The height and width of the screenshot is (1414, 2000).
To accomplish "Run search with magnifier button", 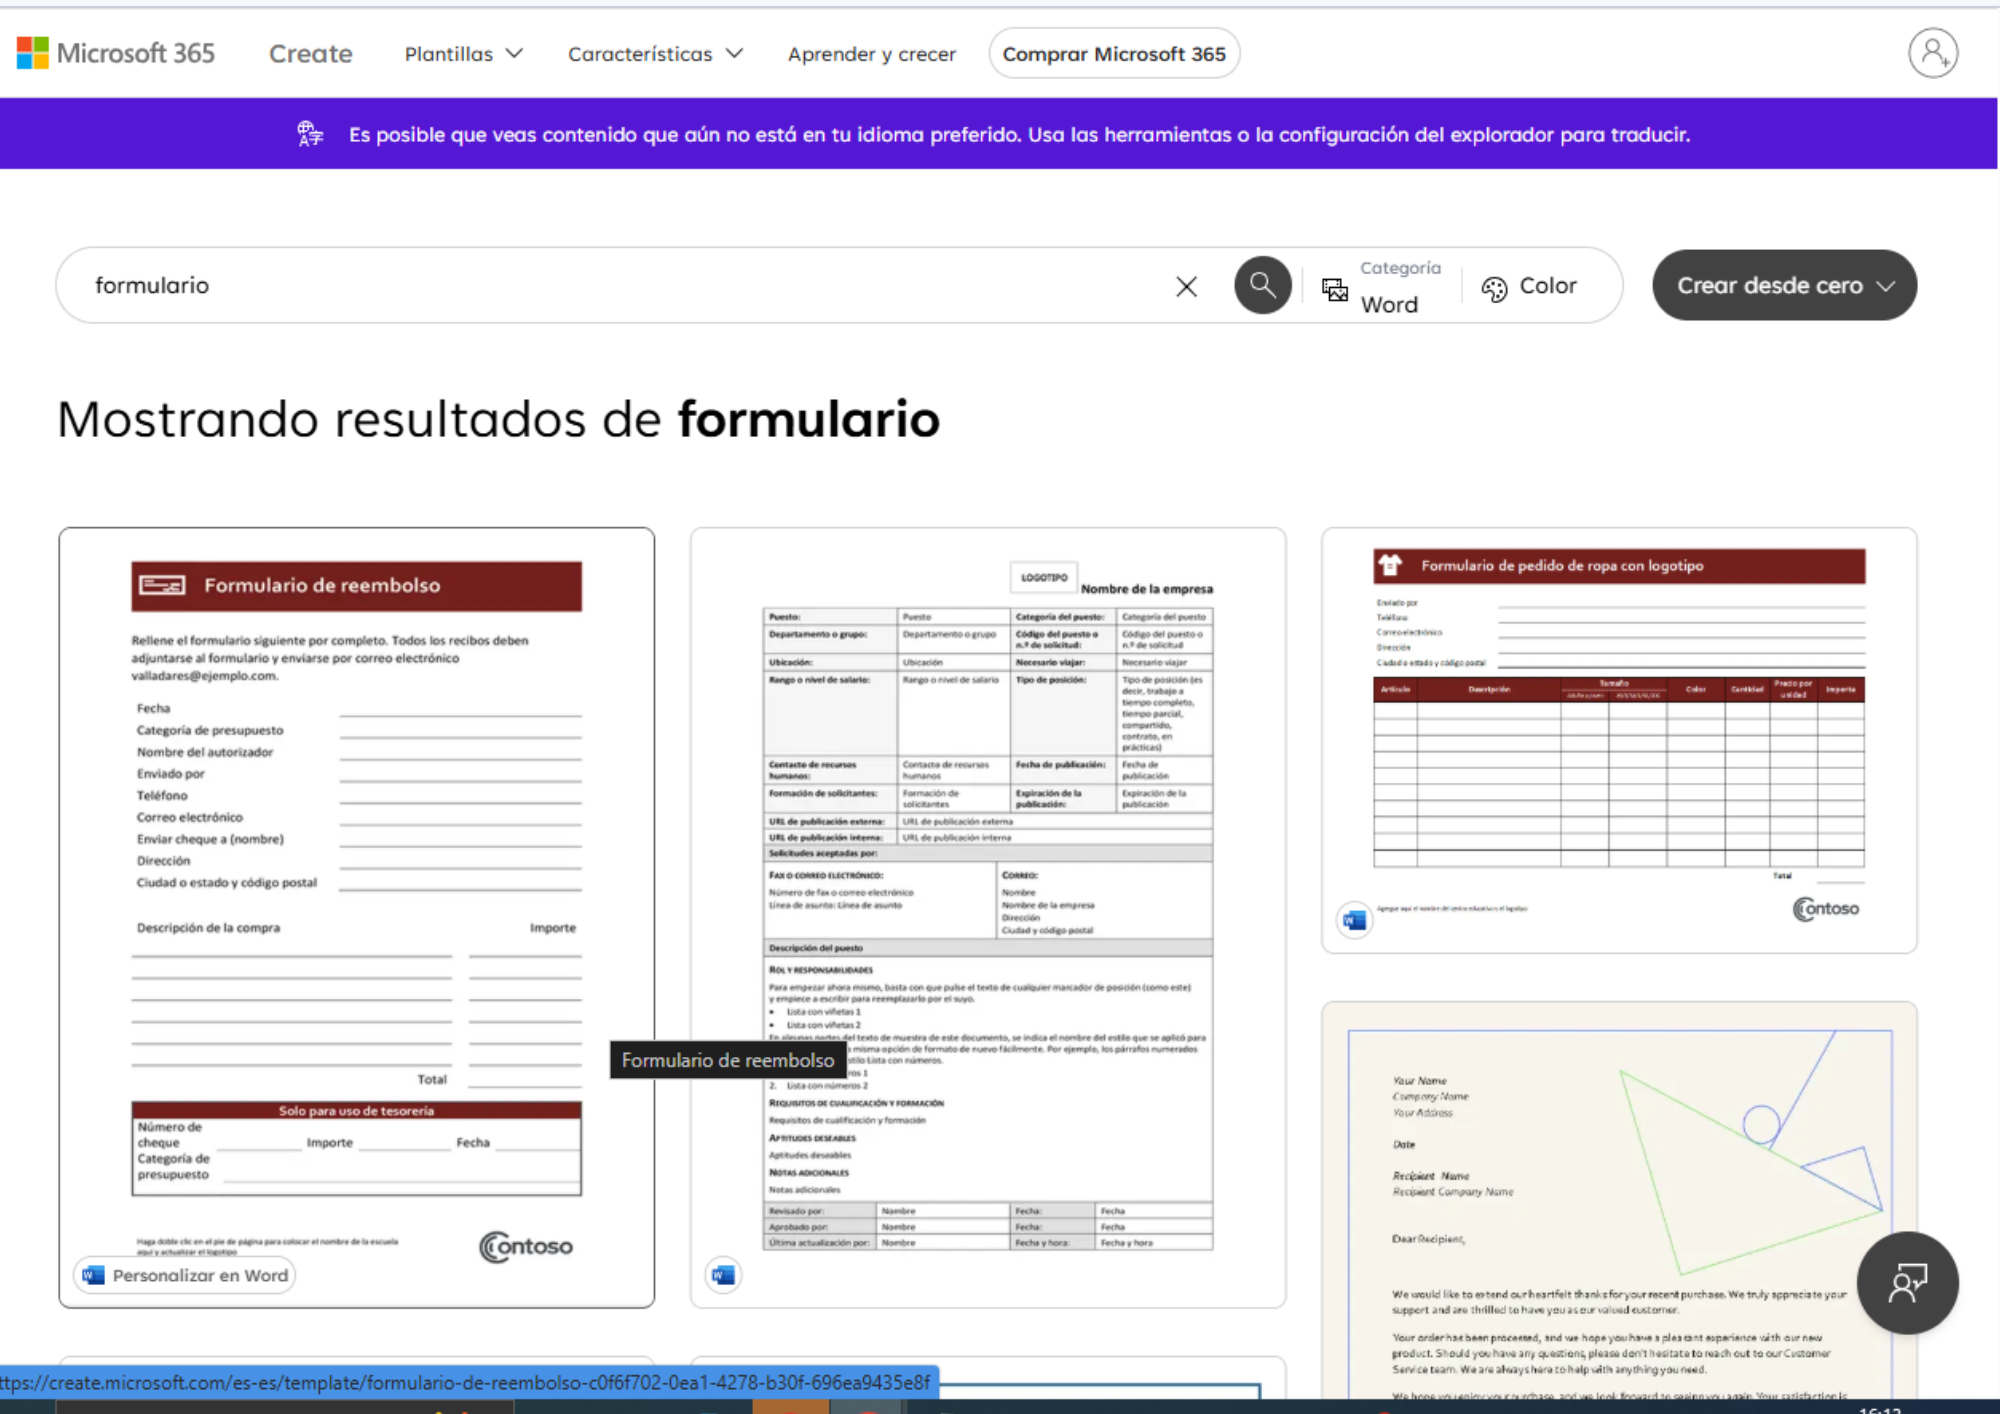I will click(x=1262, y=286).
